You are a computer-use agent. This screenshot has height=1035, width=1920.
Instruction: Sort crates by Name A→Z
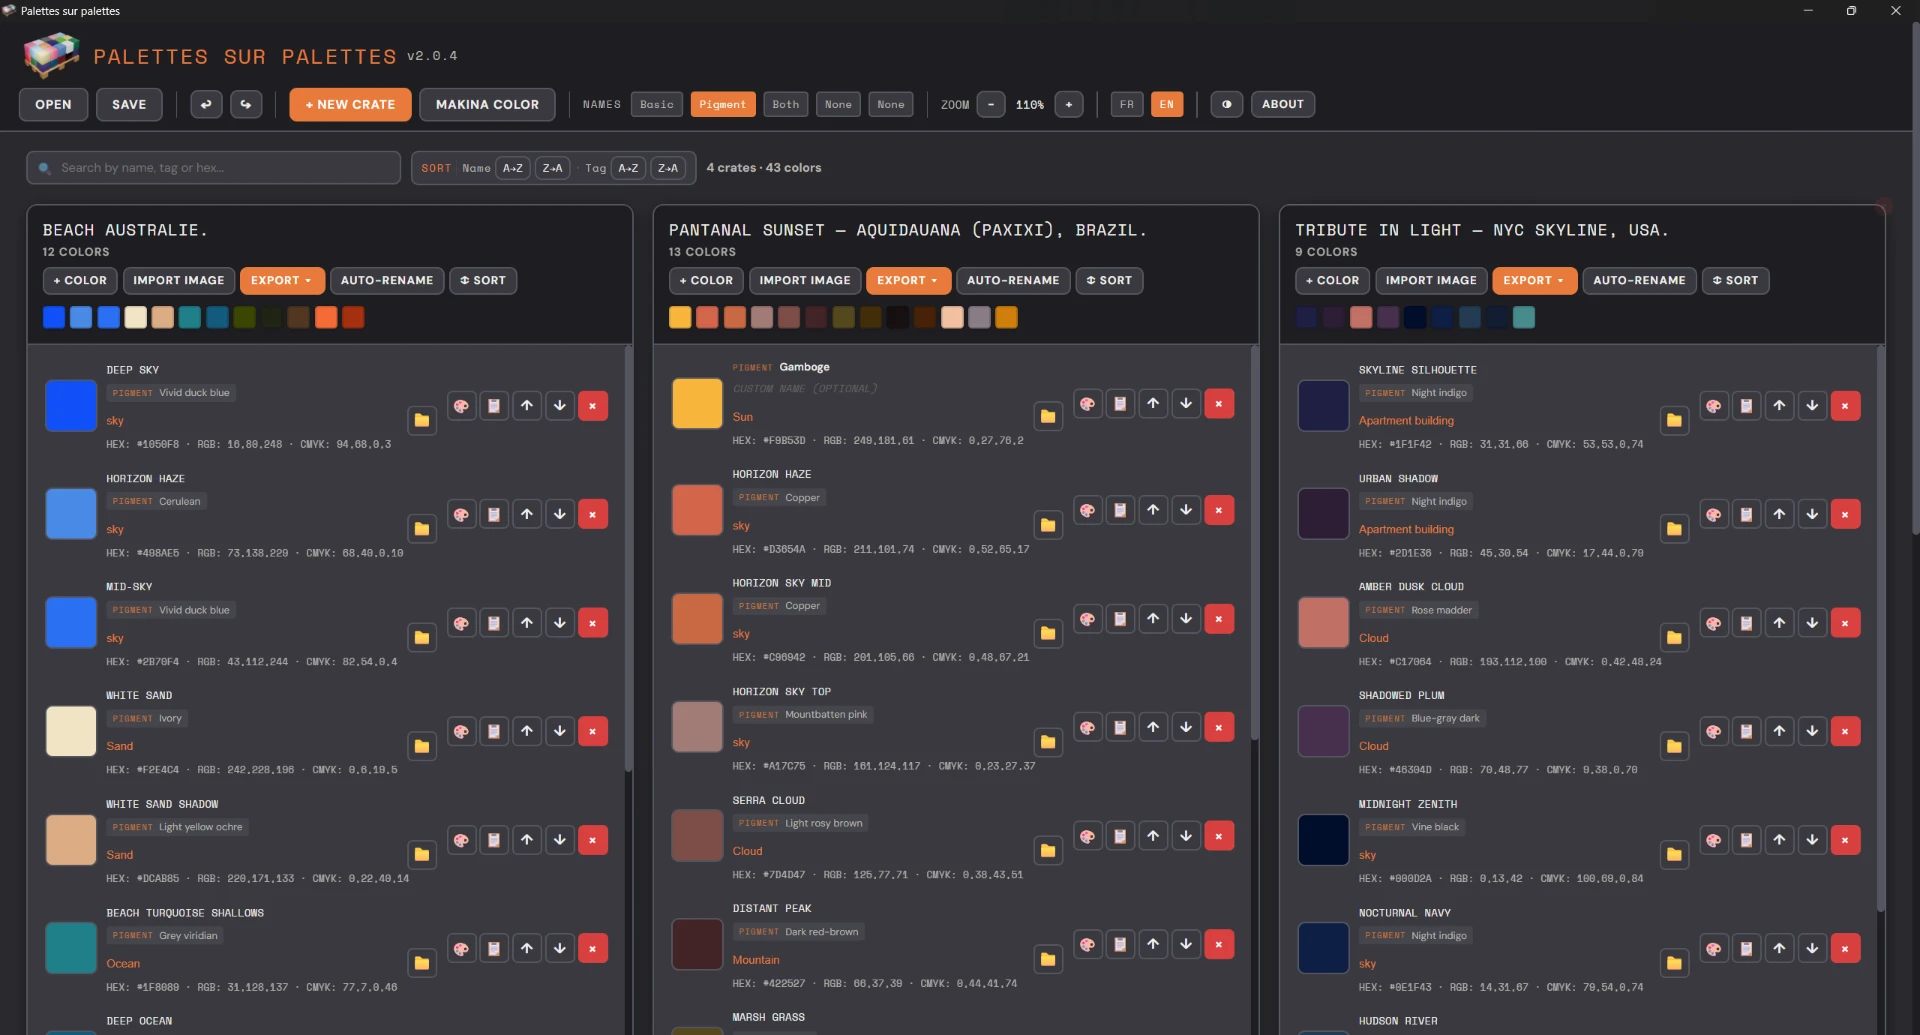[513, 168]
